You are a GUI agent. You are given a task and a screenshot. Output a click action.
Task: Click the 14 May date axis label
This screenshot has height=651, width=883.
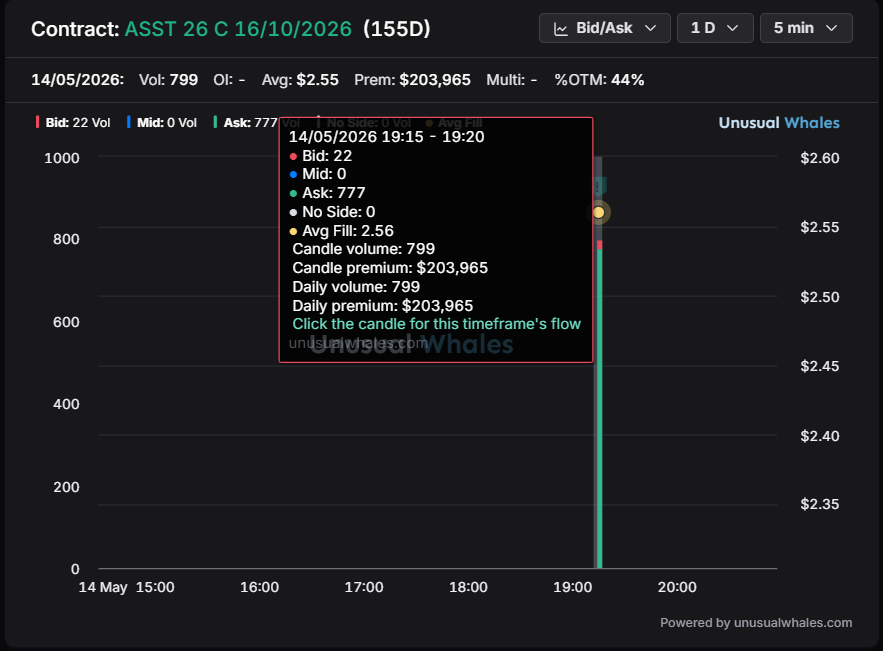click(103, 587)
